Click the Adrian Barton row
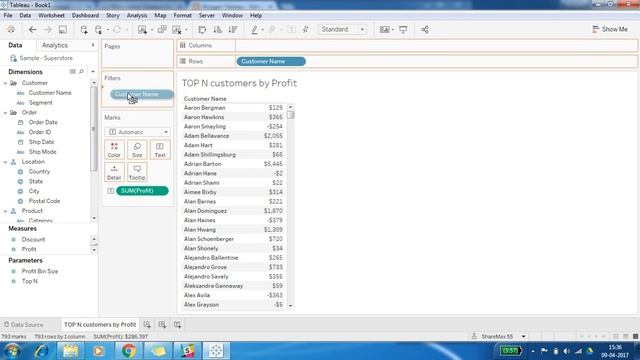 [x=233, y=164]
